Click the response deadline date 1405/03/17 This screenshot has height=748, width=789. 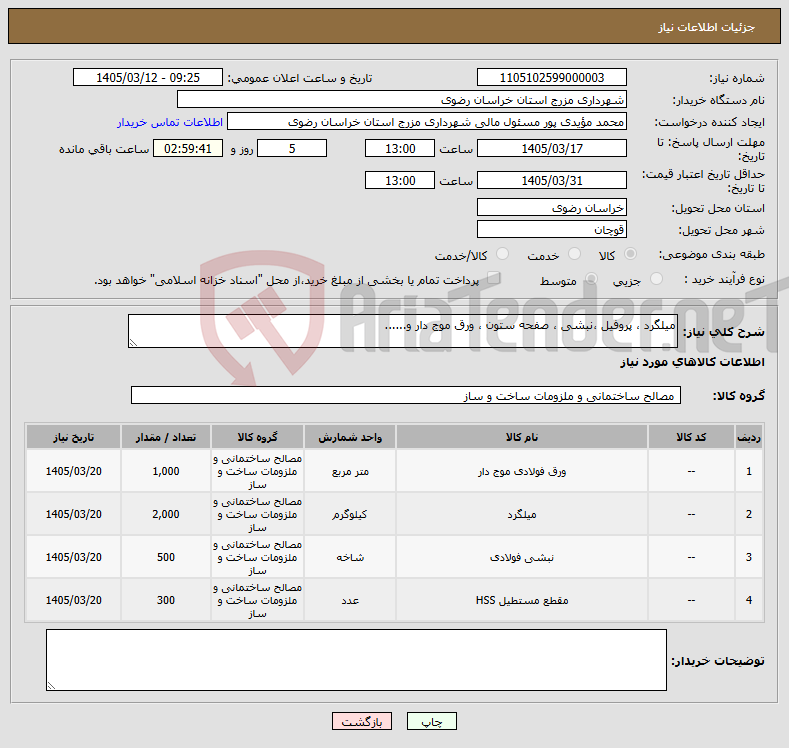[x=551, y=148]
